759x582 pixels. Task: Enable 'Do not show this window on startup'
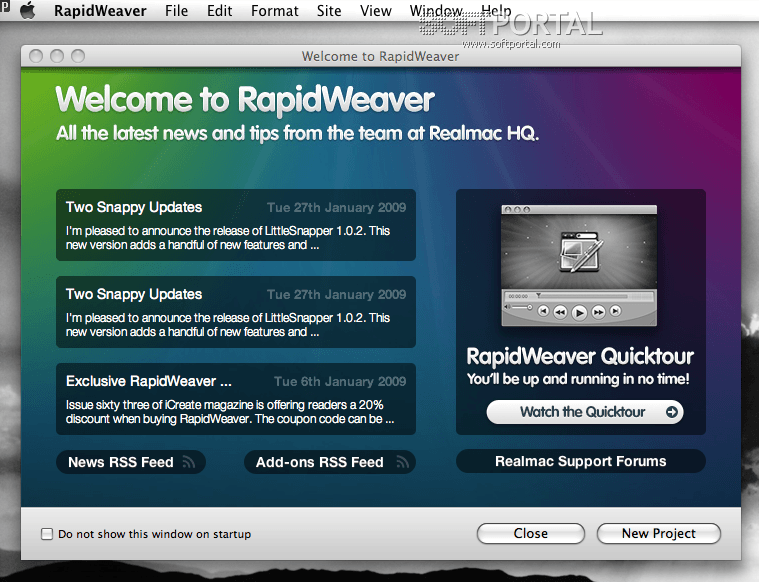47,534
